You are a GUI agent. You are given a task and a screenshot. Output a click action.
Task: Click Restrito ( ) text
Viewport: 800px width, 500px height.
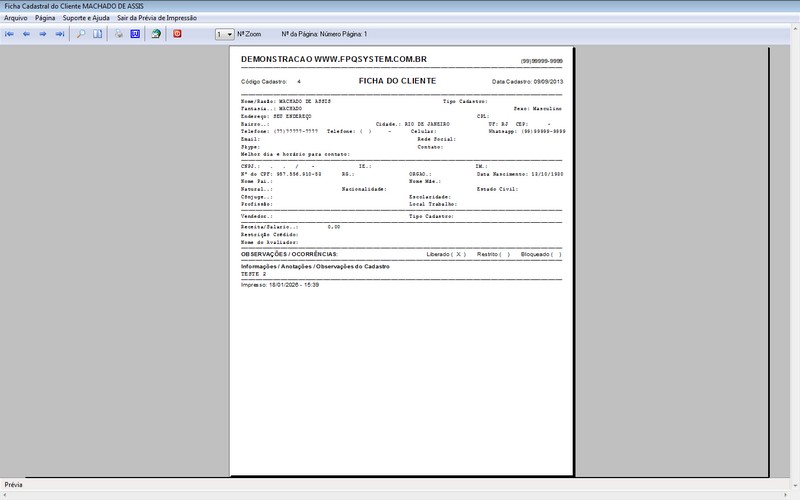(x=493, y=254)
